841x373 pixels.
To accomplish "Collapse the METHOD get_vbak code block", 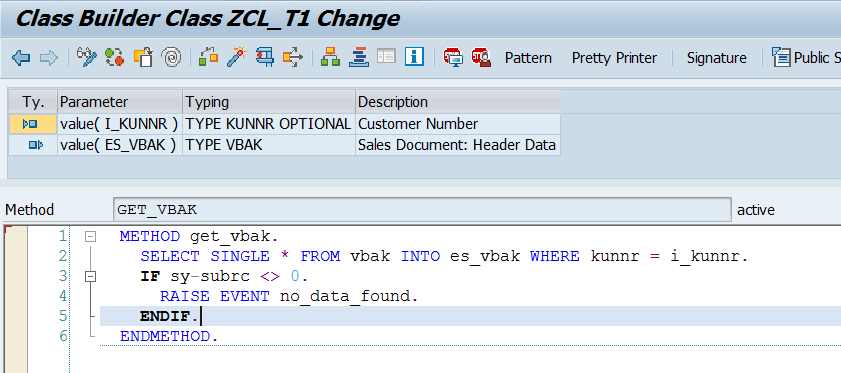I will coord(91,236).
